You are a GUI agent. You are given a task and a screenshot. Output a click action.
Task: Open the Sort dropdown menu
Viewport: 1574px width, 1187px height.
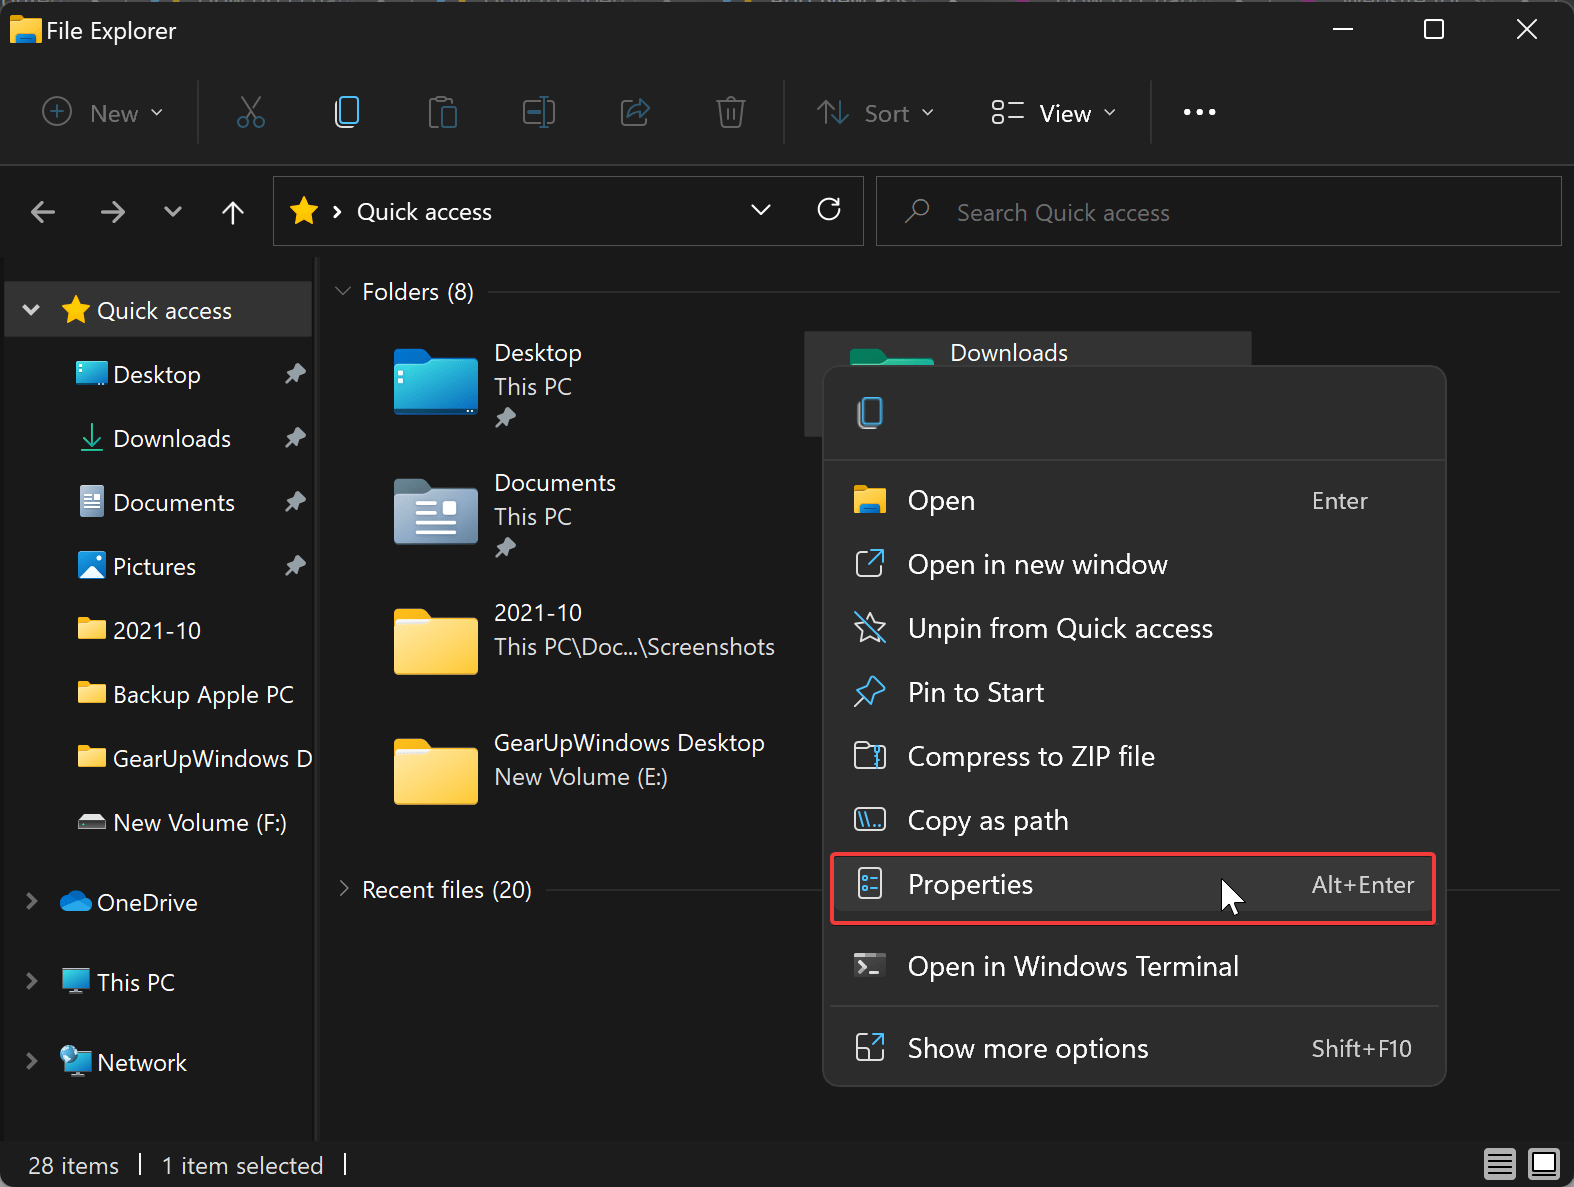[x=875, y=112]
